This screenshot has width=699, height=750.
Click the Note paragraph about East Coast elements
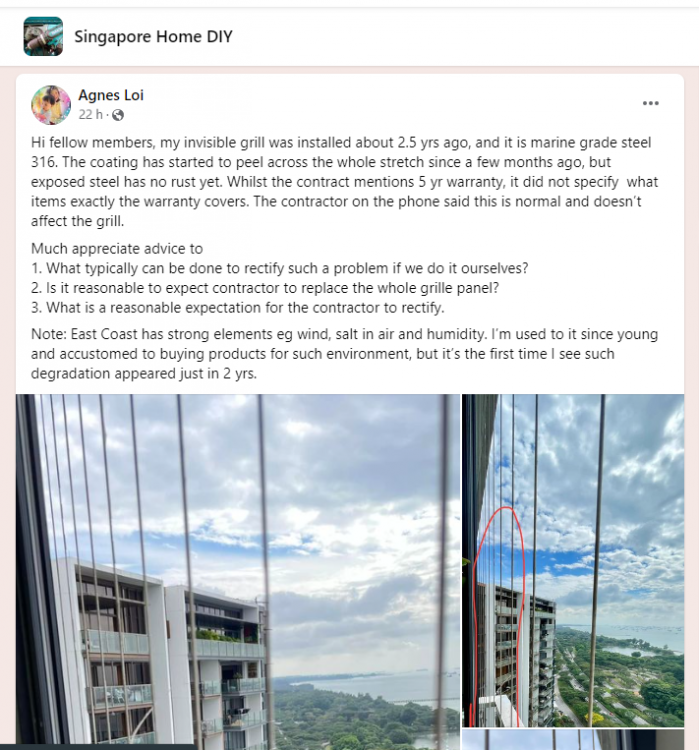(344, 353)
